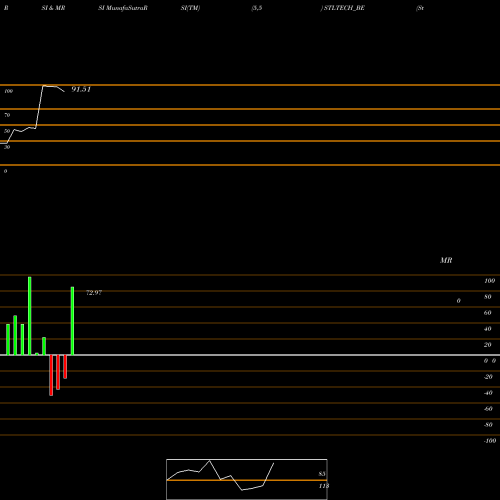The image size is (500, 500).
Task: Click the value 118 in mini chart
Action: tap(324, 486)
